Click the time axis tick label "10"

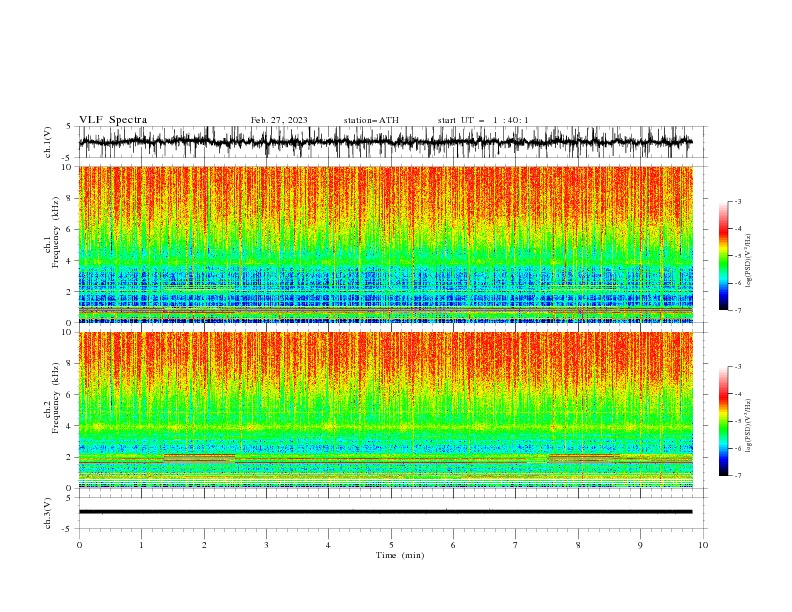pyautogui.click(x=703, y=545)
